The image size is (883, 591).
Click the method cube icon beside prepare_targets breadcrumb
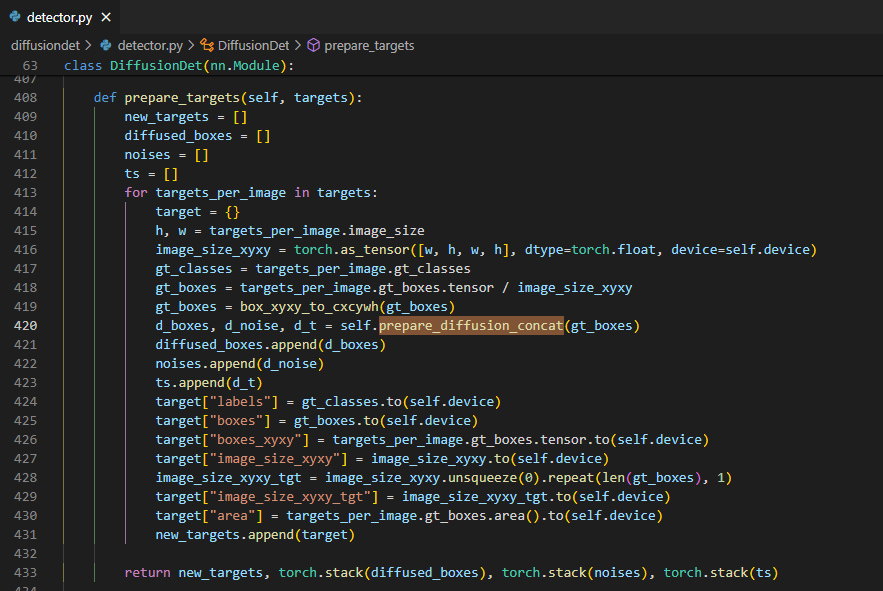coord(313,45)
